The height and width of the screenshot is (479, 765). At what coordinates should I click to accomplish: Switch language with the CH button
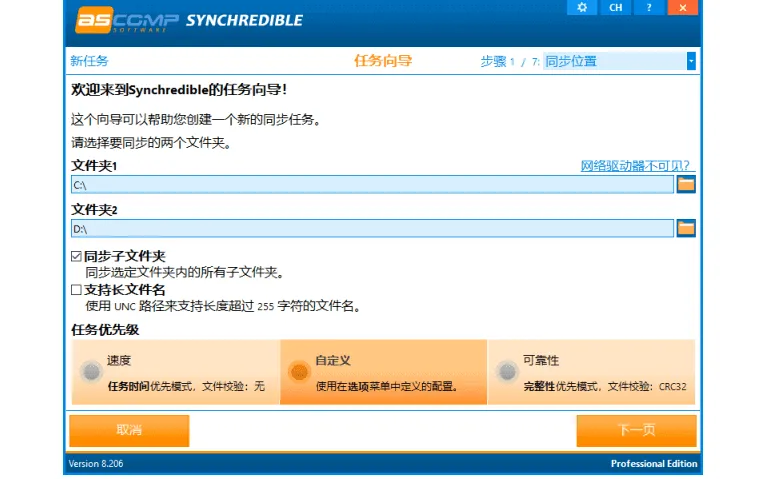click(615, 7)
